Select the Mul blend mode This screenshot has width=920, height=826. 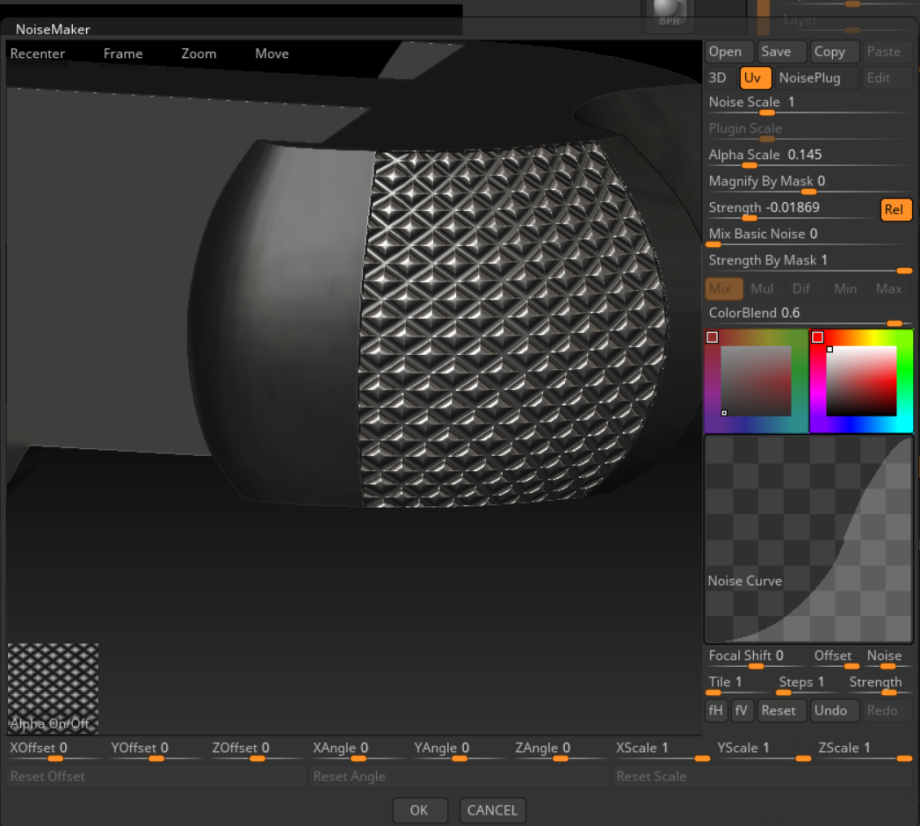pyautogui.click(x=762, y=289)
